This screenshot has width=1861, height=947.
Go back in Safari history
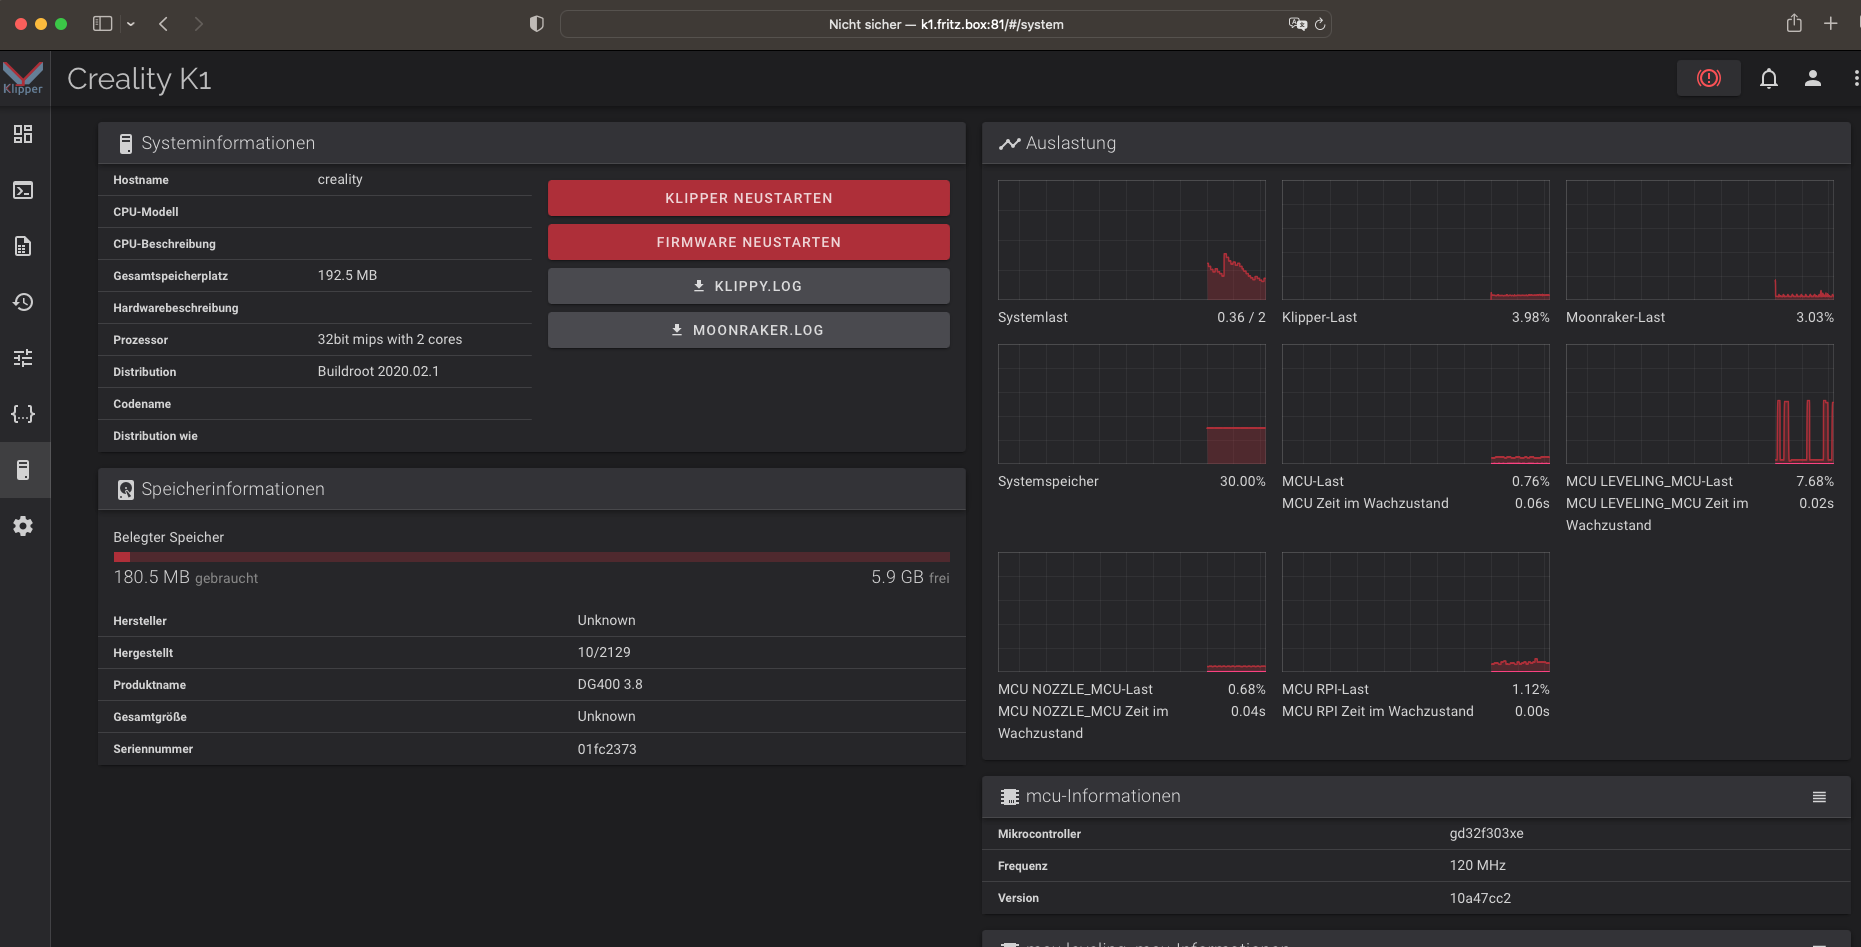click(x=163, y=24)
